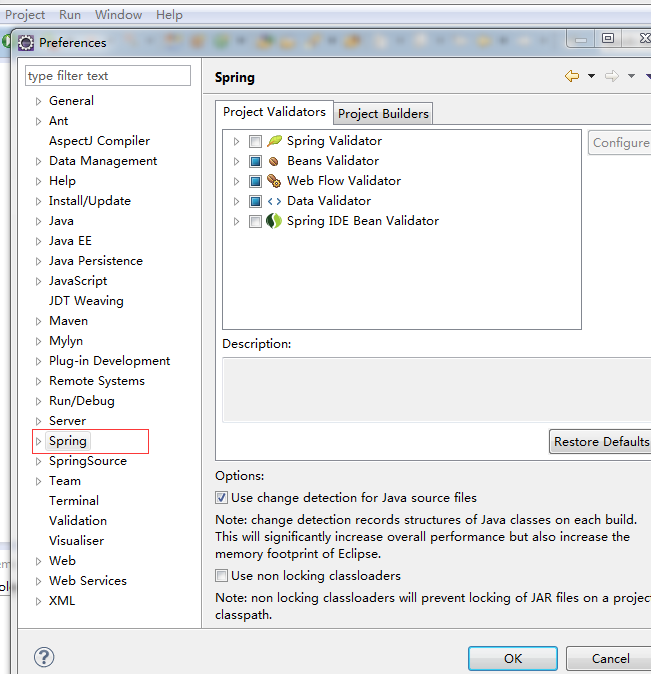Expand the Java category arrow
This screenshot has height=674, width=651.
pyautogui.click(x=38, y=221)
